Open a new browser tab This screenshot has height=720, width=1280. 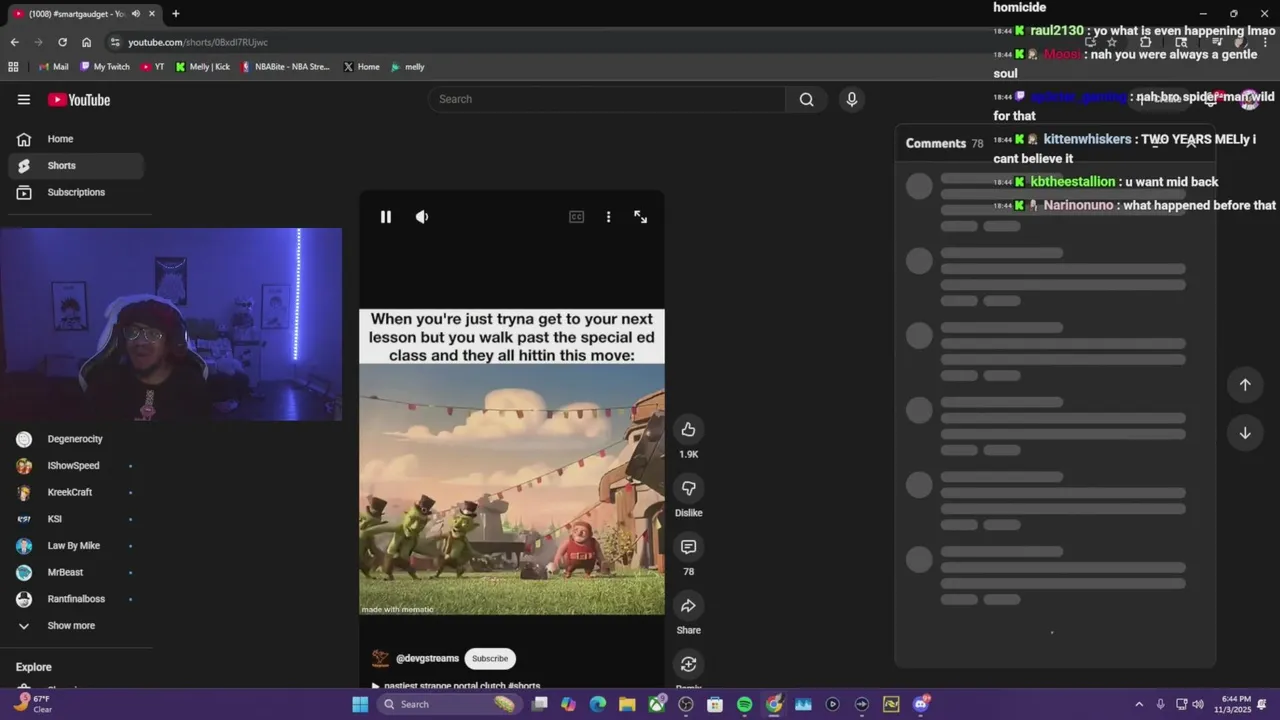pyautogui.click(x=176, y=14)
